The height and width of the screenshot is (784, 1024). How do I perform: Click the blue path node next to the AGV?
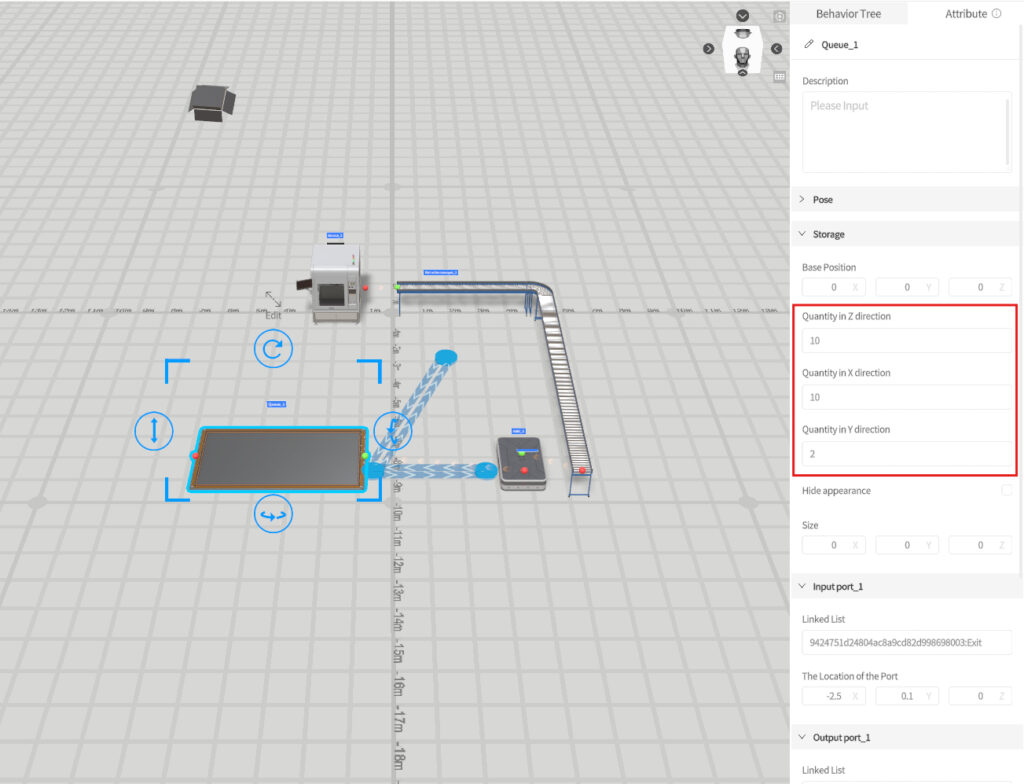pos(485,469)
